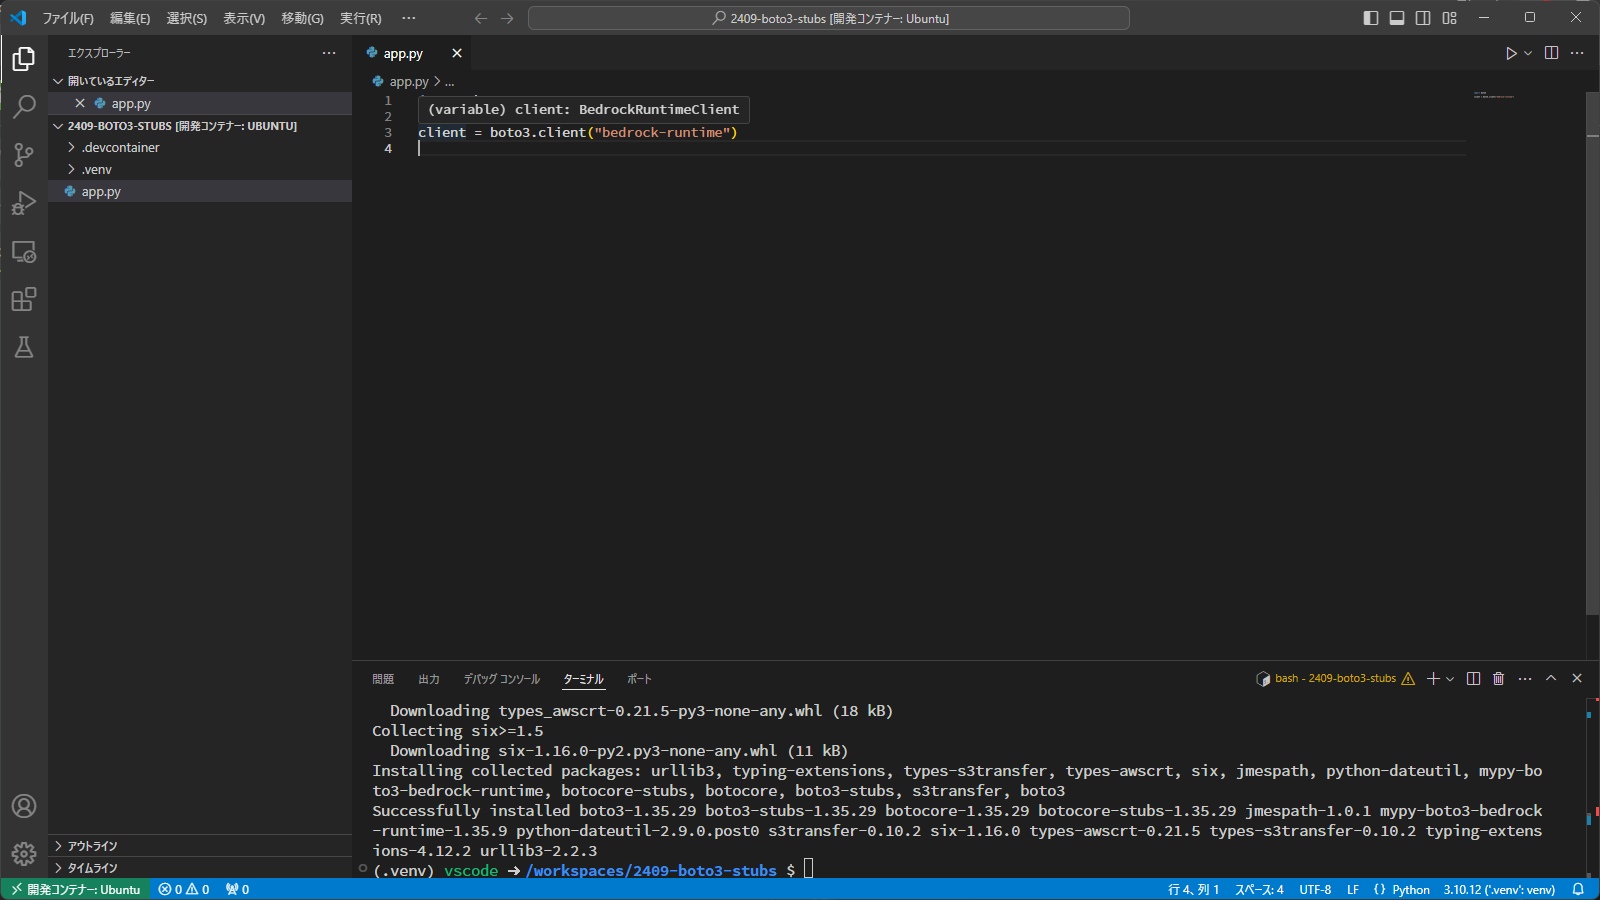Open the Search view in activity bar
The width and height of the screenshot is (1600, 900).
(24, 106)
